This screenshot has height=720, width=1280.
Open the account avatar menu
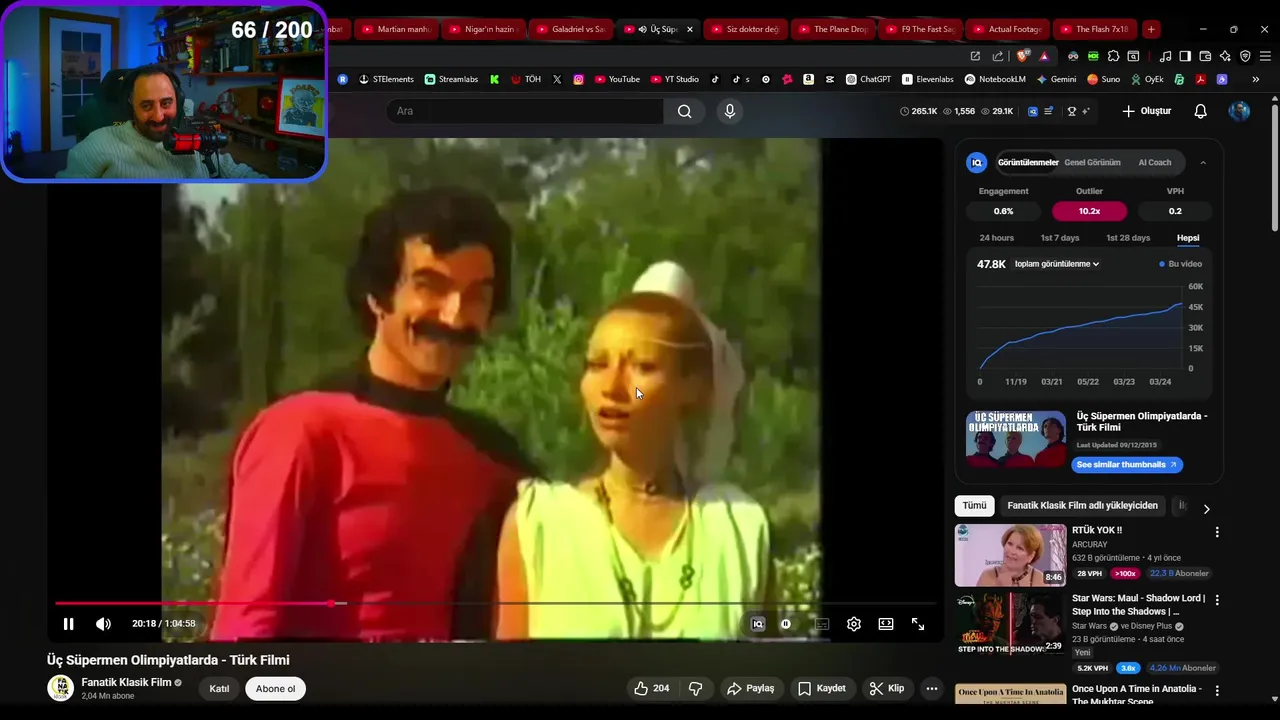(x=1239, y=111)
